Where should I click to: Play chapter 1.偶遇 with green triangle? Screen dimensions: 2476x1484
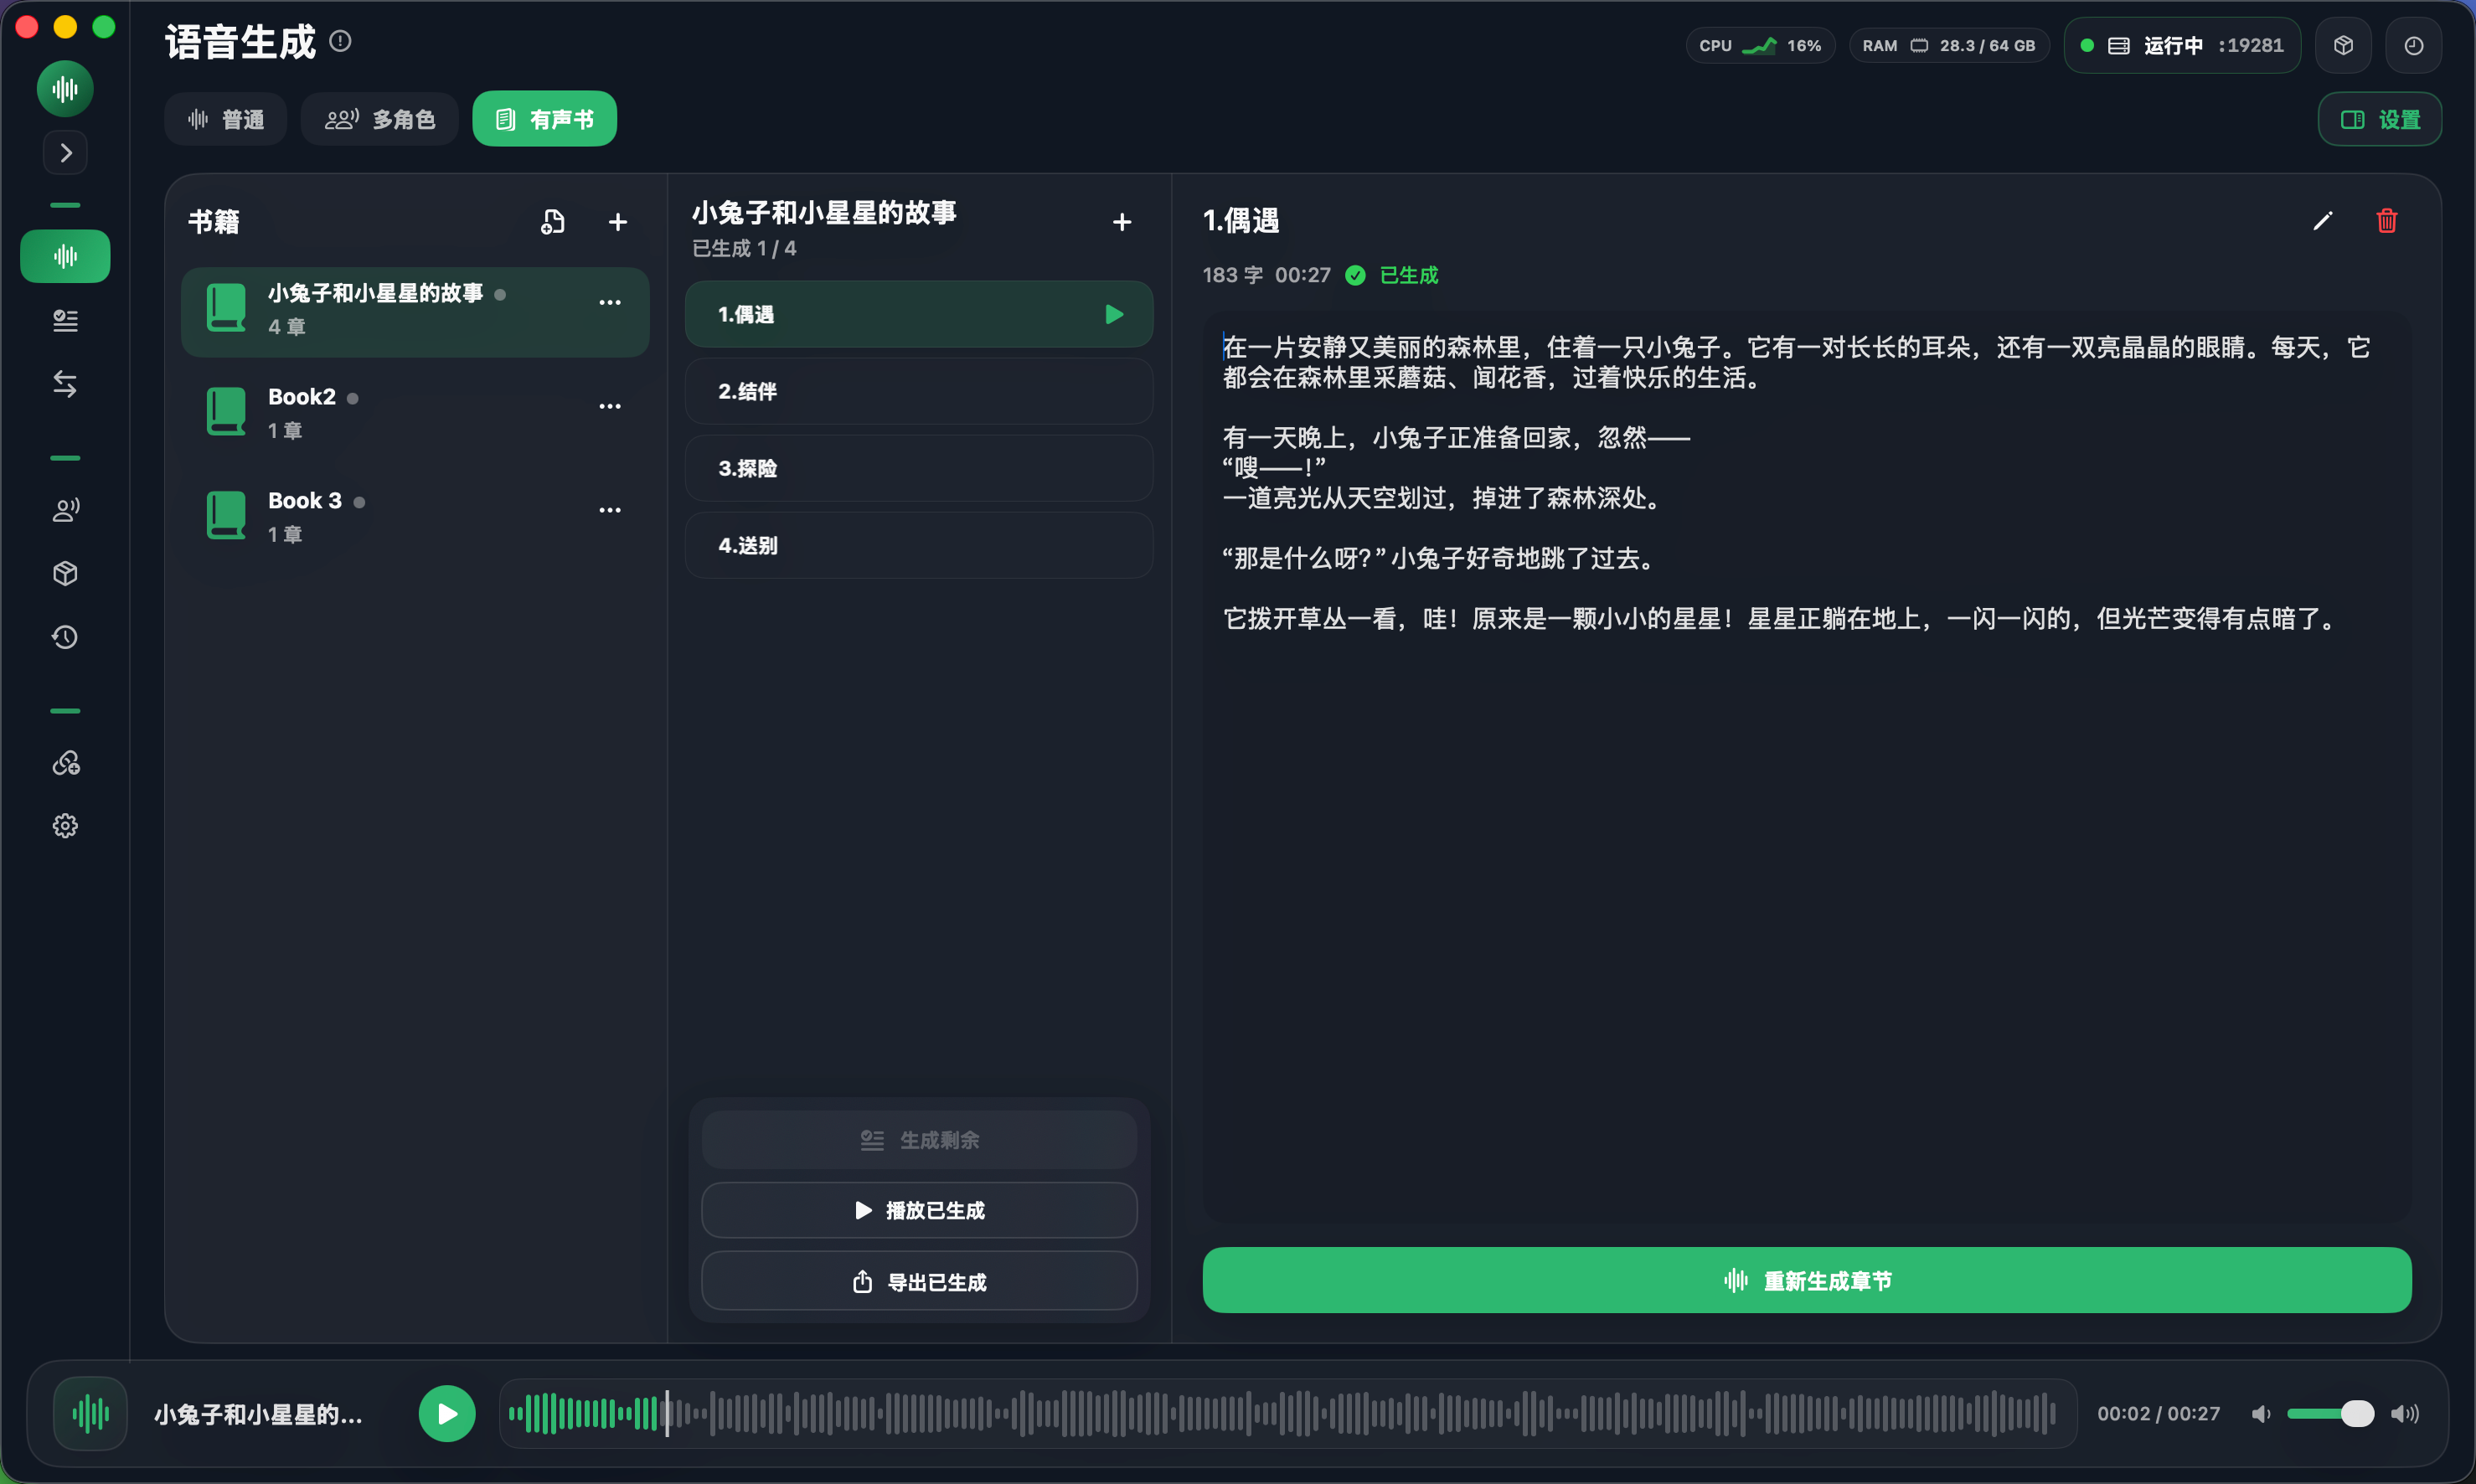[x=1114, y=315]
